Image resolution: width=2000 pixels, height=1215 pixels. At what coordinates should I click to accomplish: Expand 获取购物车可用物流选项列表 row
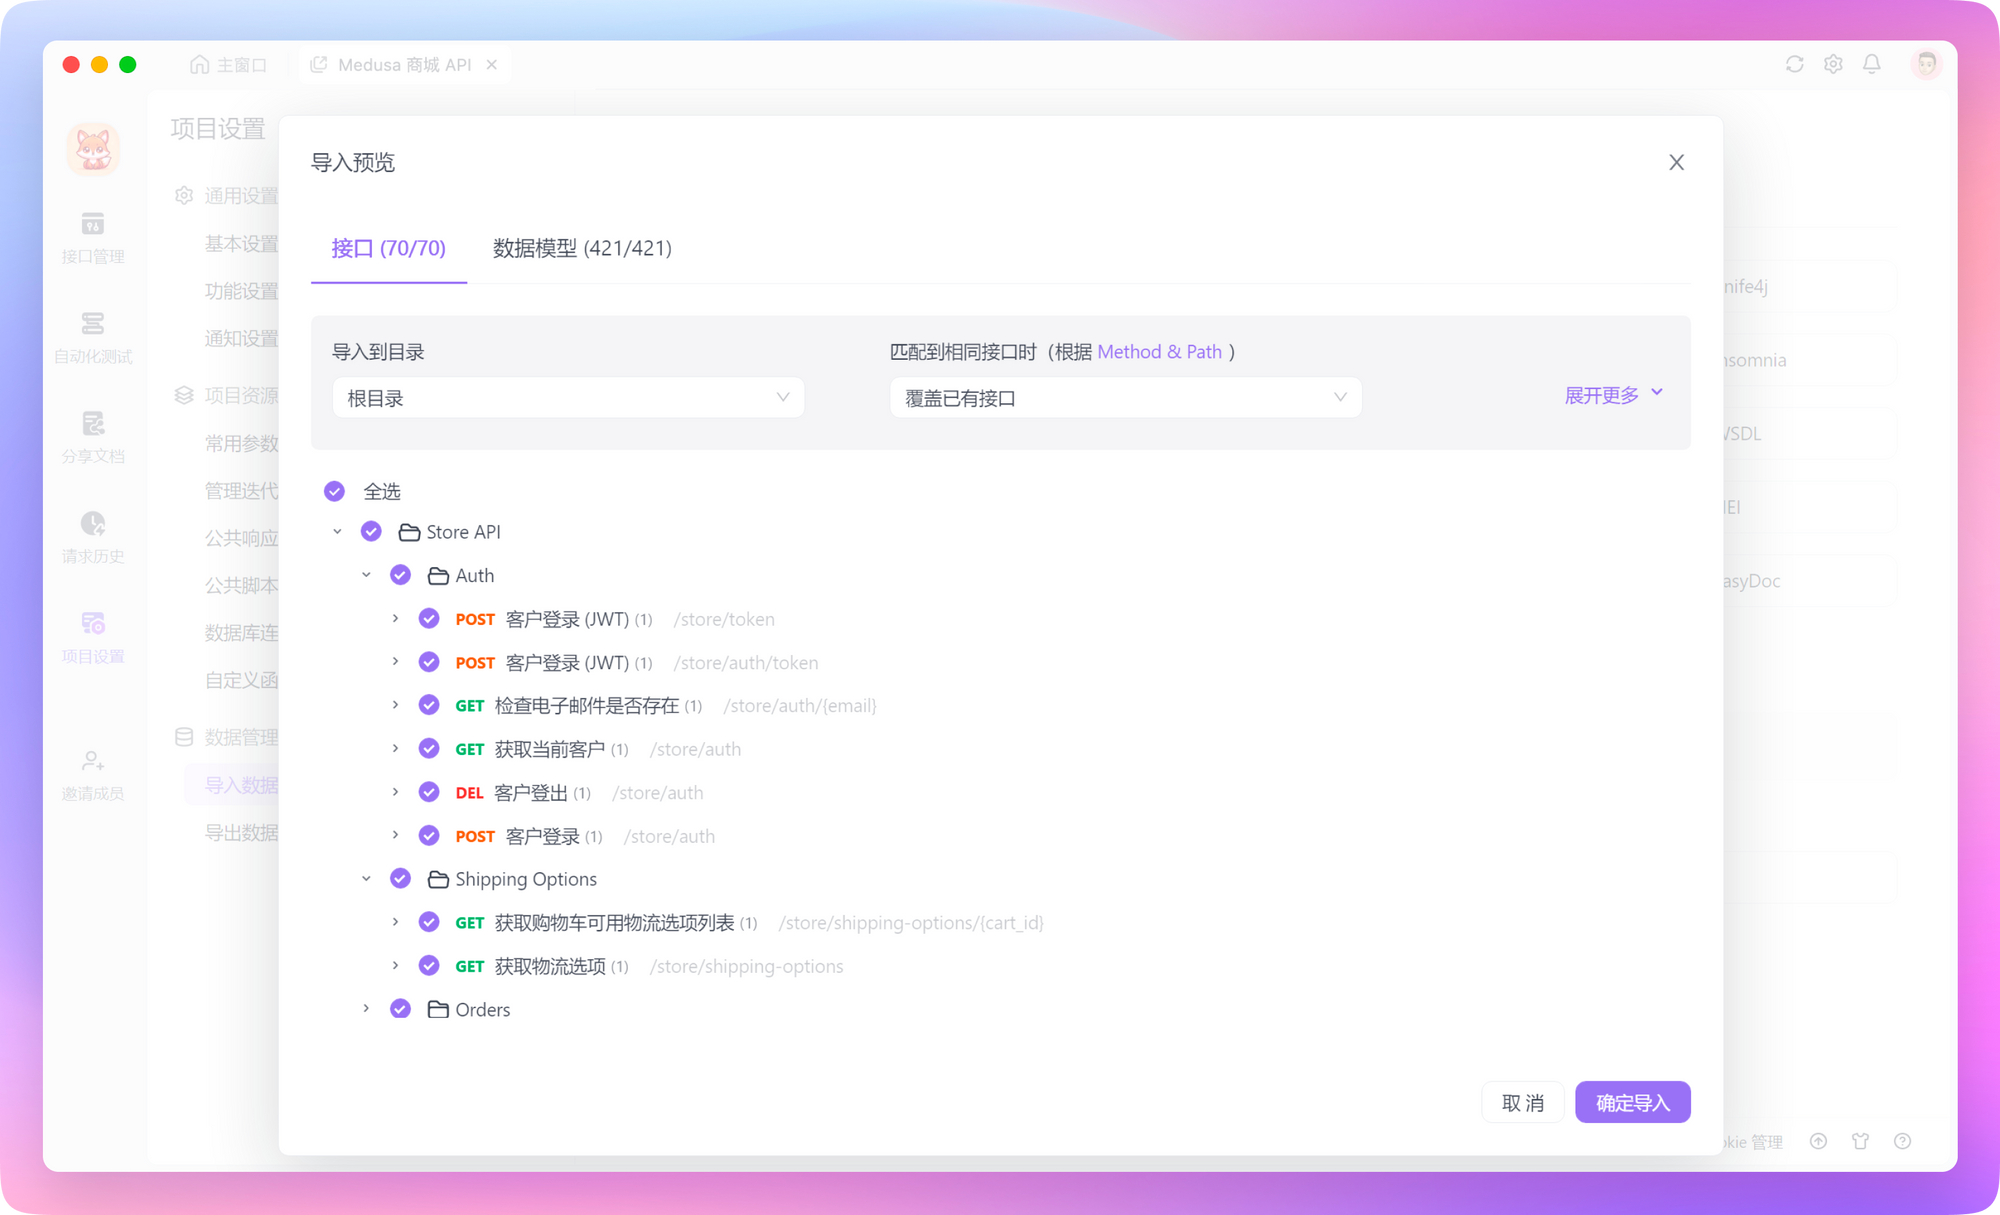tap(396, 922)
